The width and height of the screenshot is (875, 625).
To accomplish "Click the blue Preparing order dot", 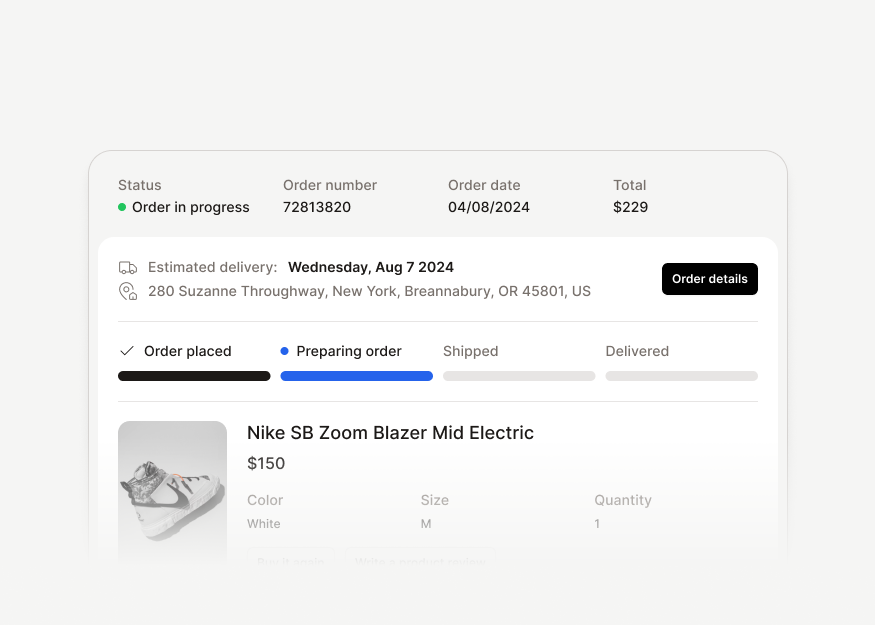I will tap(285, 351).
